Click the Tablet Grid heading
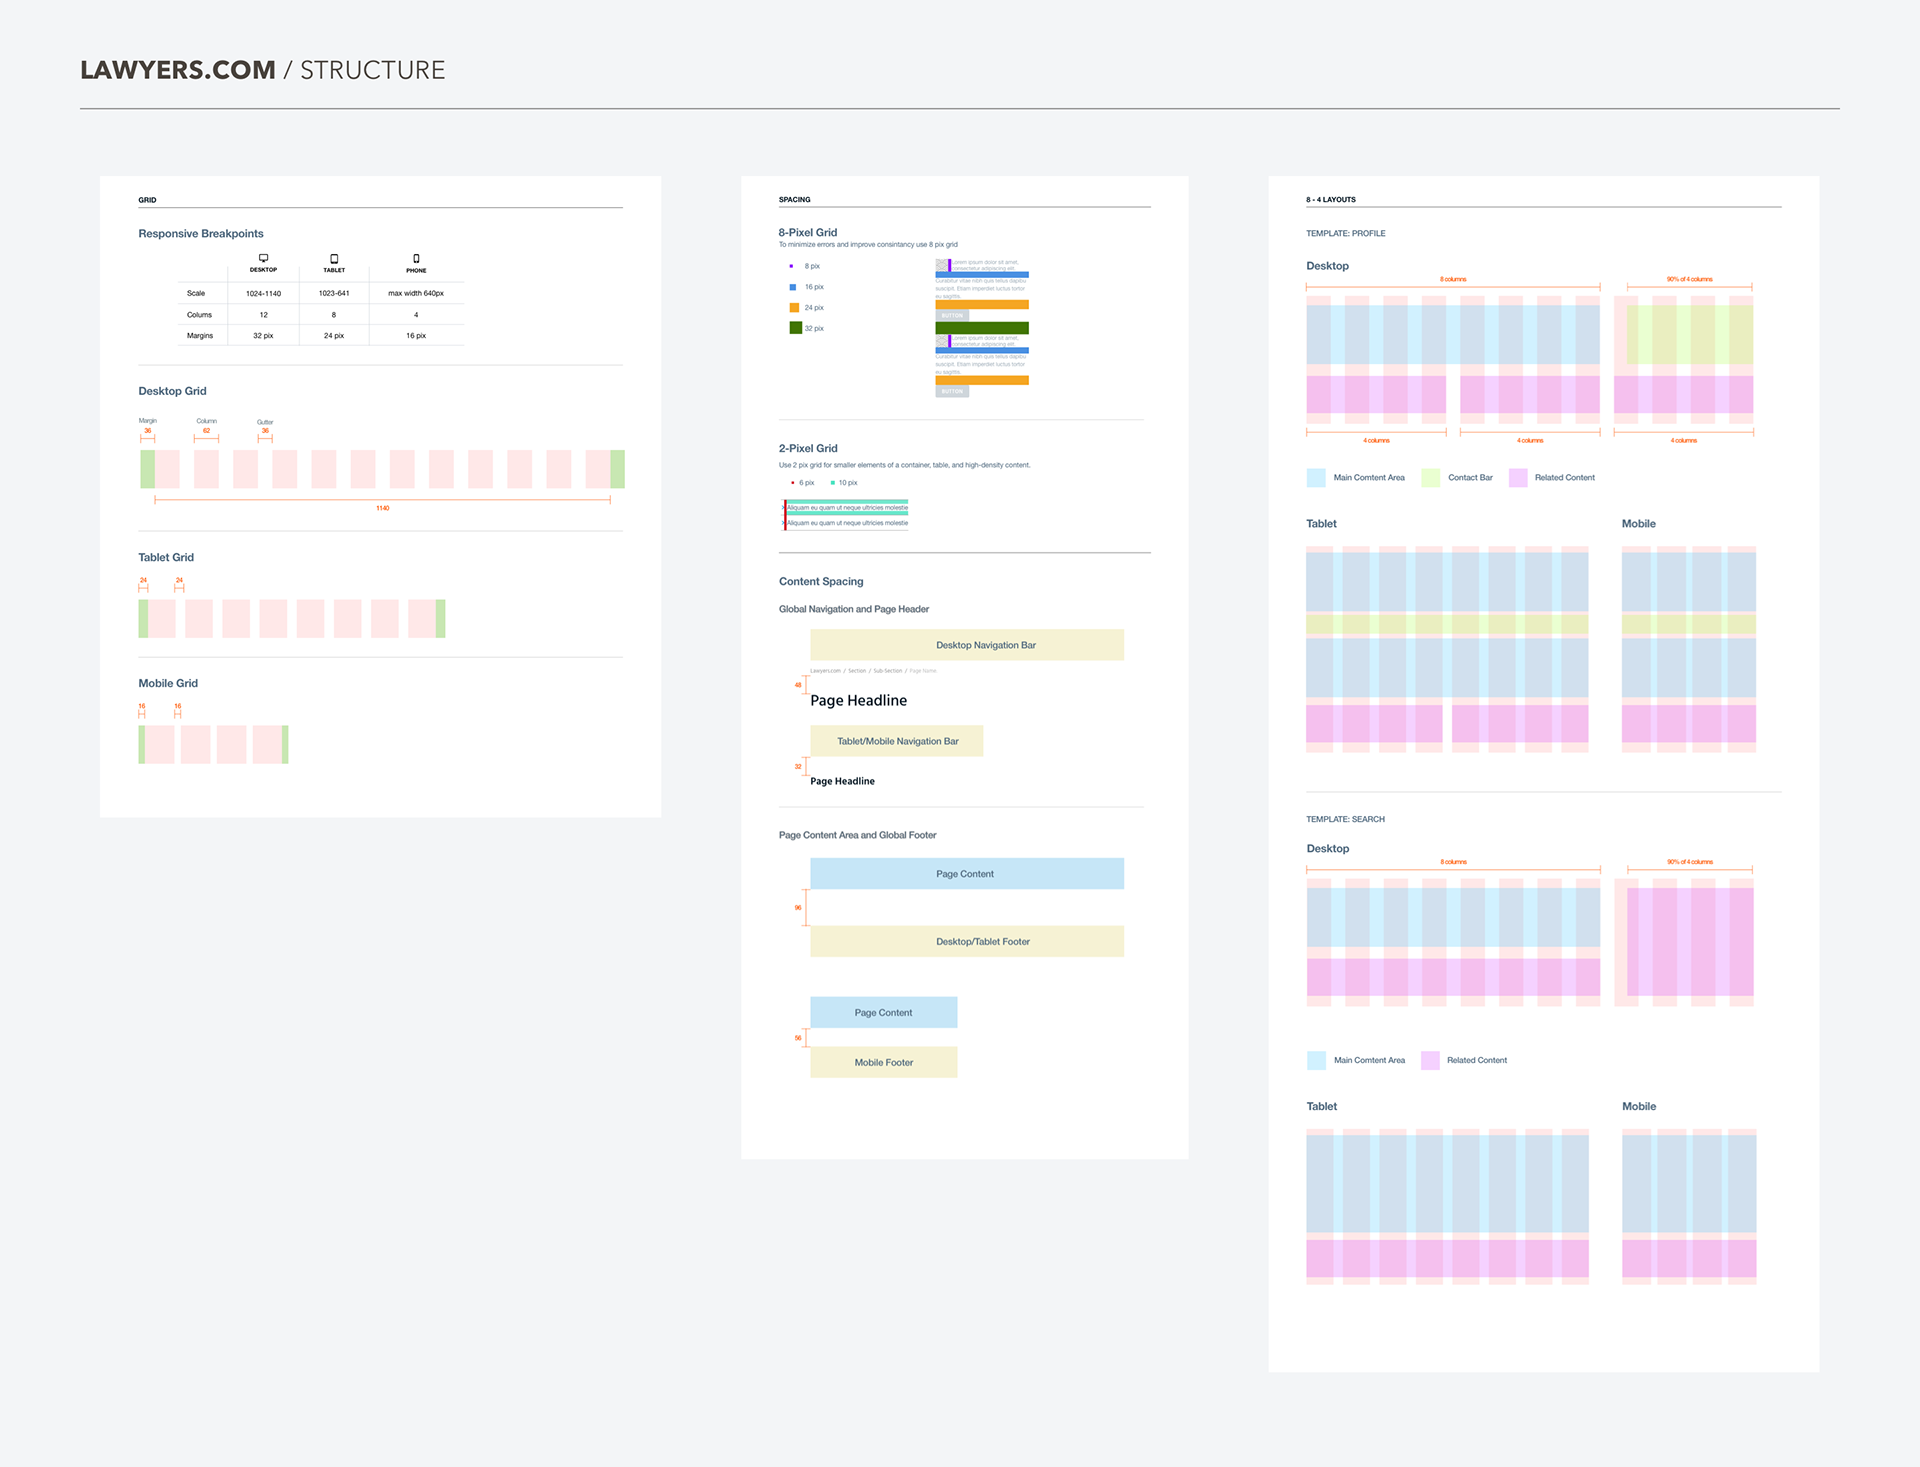 coord(166,557)
